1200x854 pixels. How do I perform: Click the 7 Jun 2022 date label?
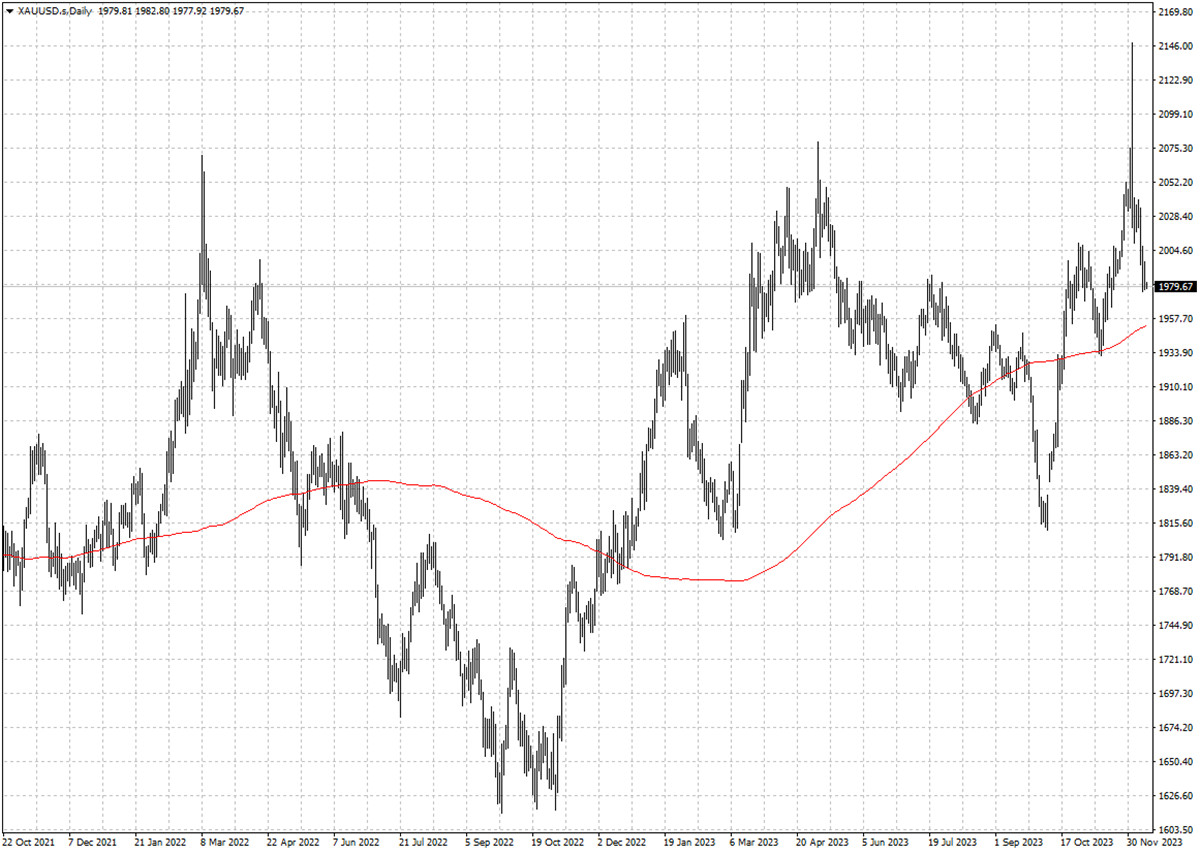[358, 843]
